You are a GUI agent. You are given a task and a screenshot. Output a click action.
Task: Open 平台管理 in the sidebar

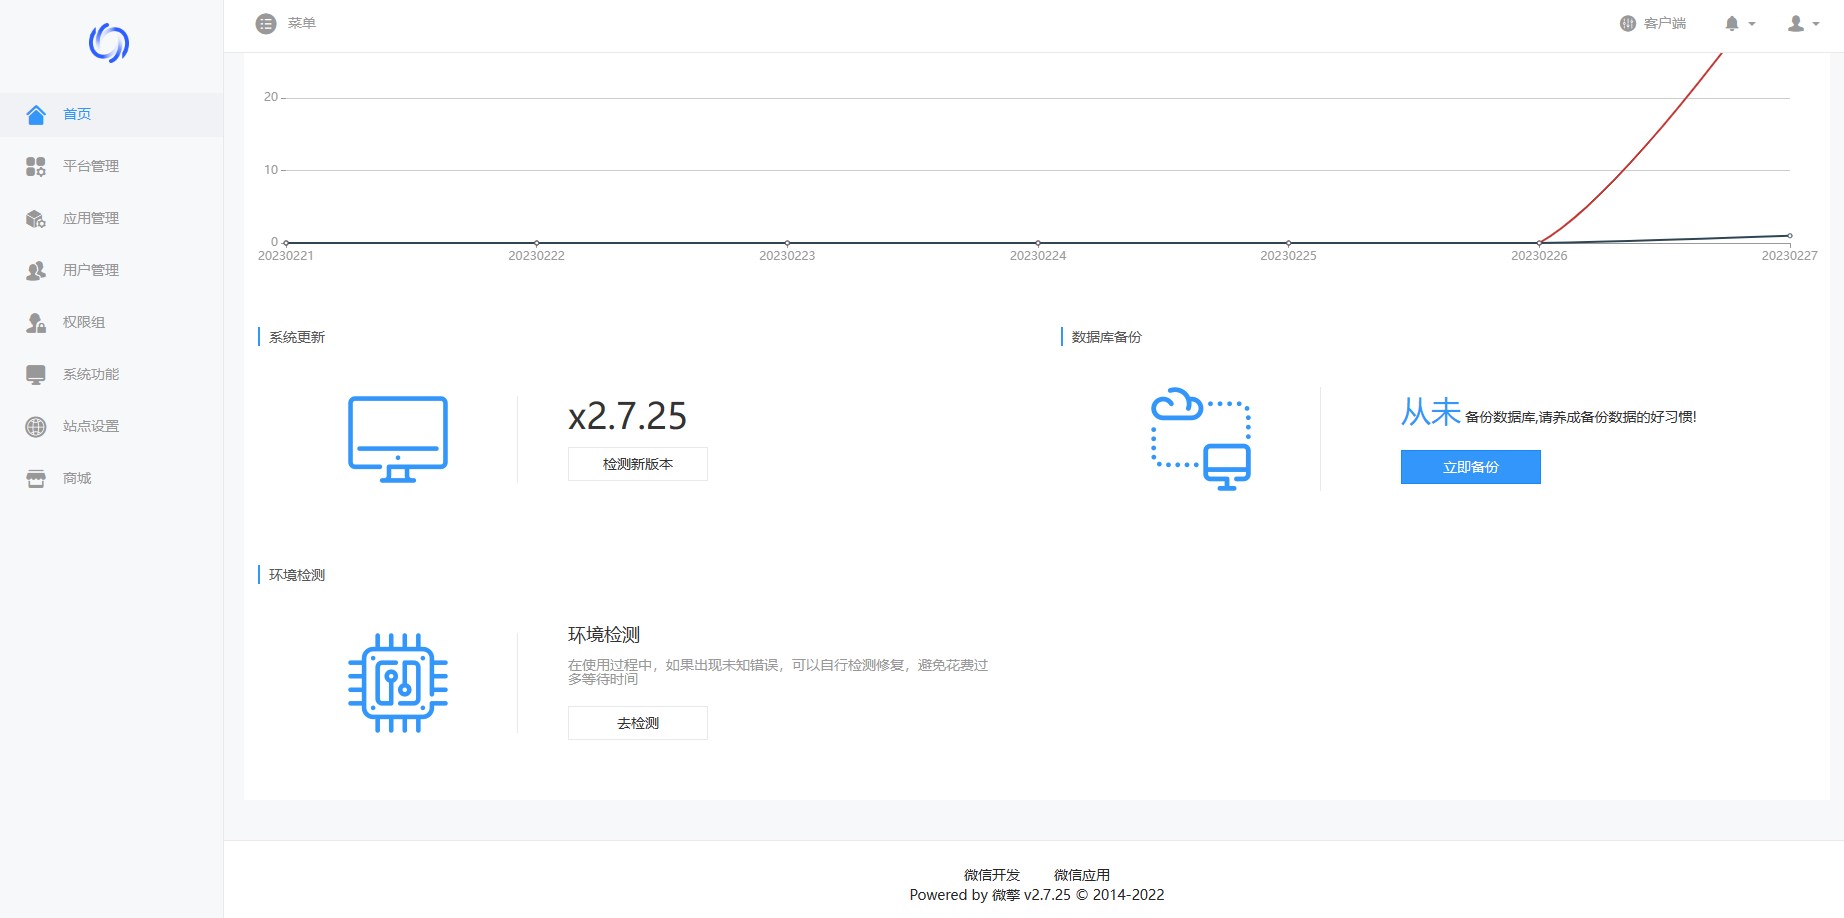pos(90,166)
